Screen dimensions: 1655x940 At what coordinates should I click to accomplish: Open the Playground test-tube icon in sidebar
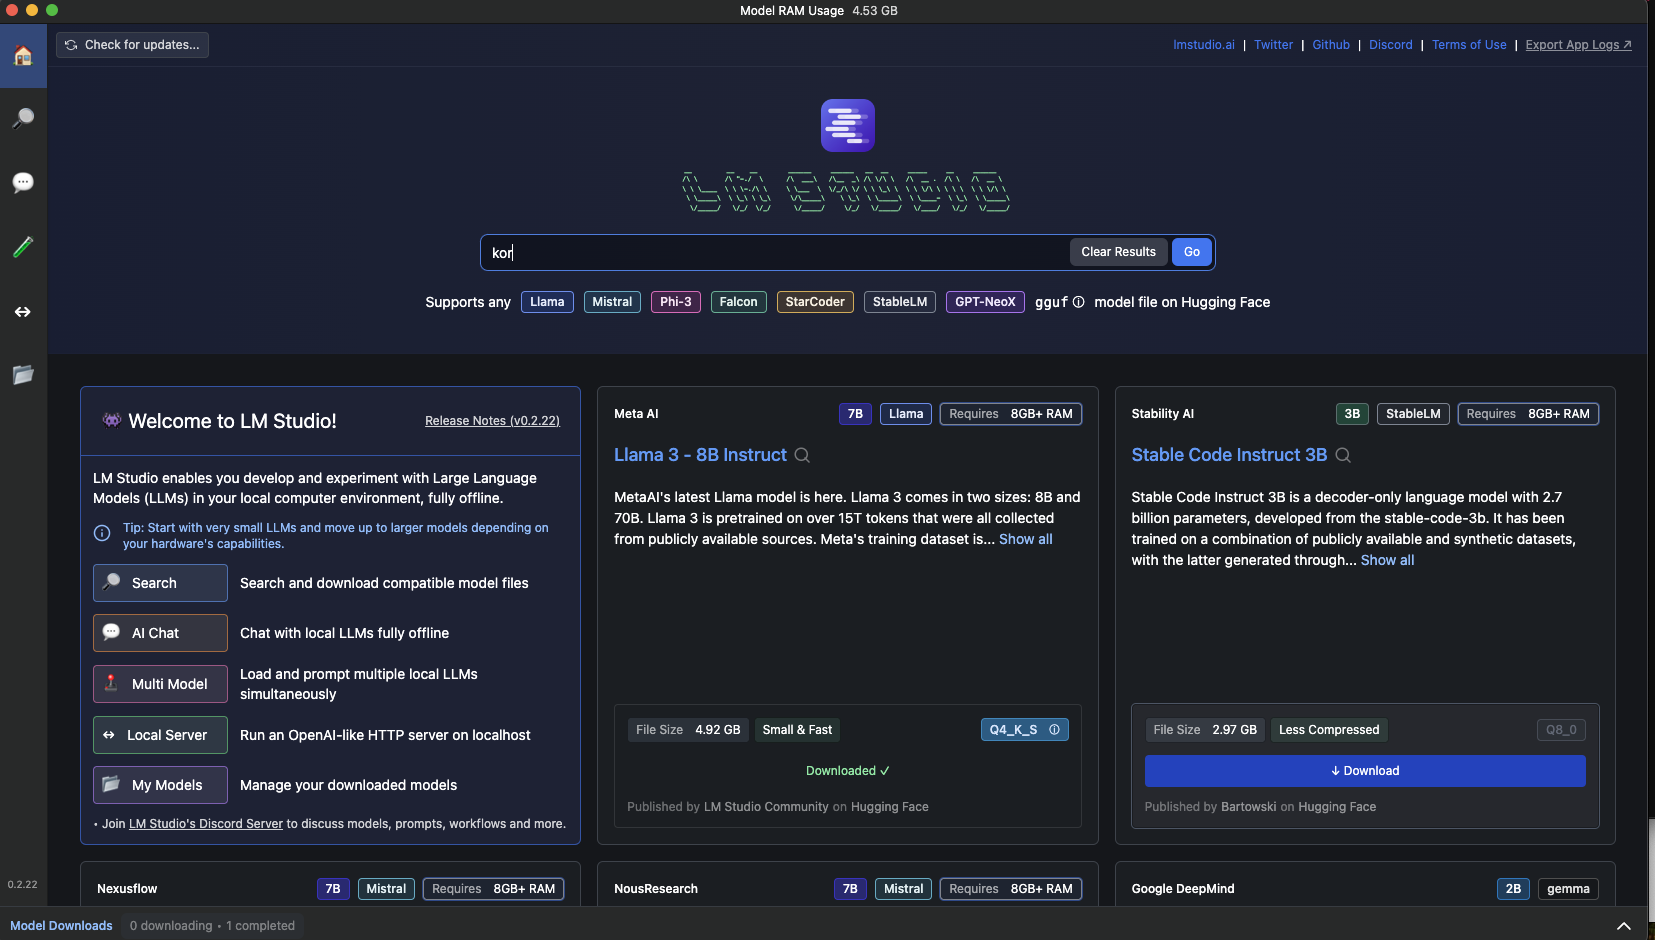coord(23,246)
